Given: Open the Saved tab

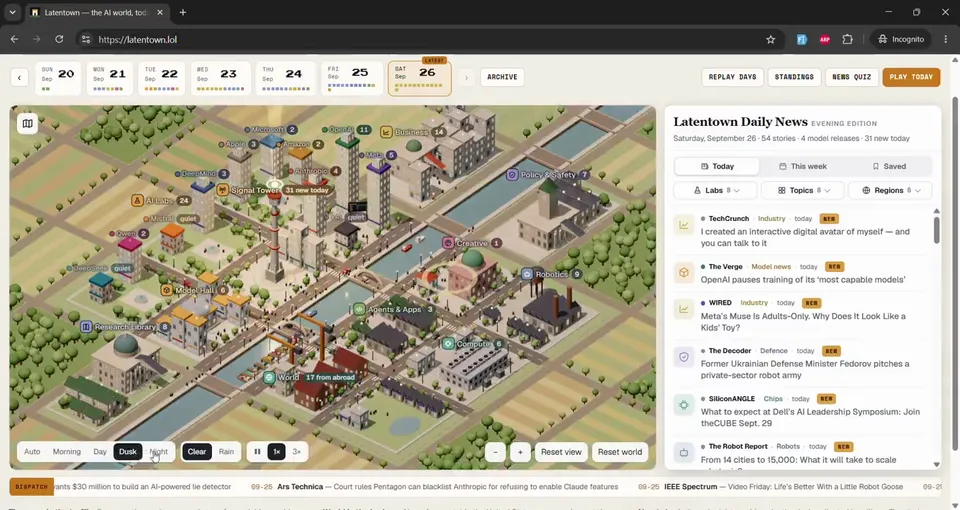Looking at the screenshot, I should coord(889,166).
